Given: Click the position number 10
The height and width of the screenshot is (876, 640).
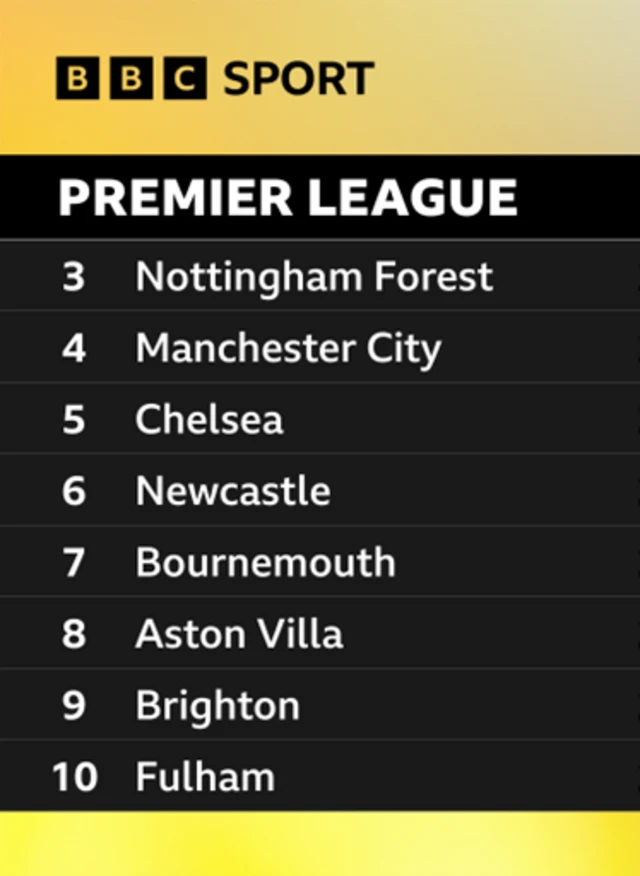Looking at the screenshot, I should click(75, 777).
